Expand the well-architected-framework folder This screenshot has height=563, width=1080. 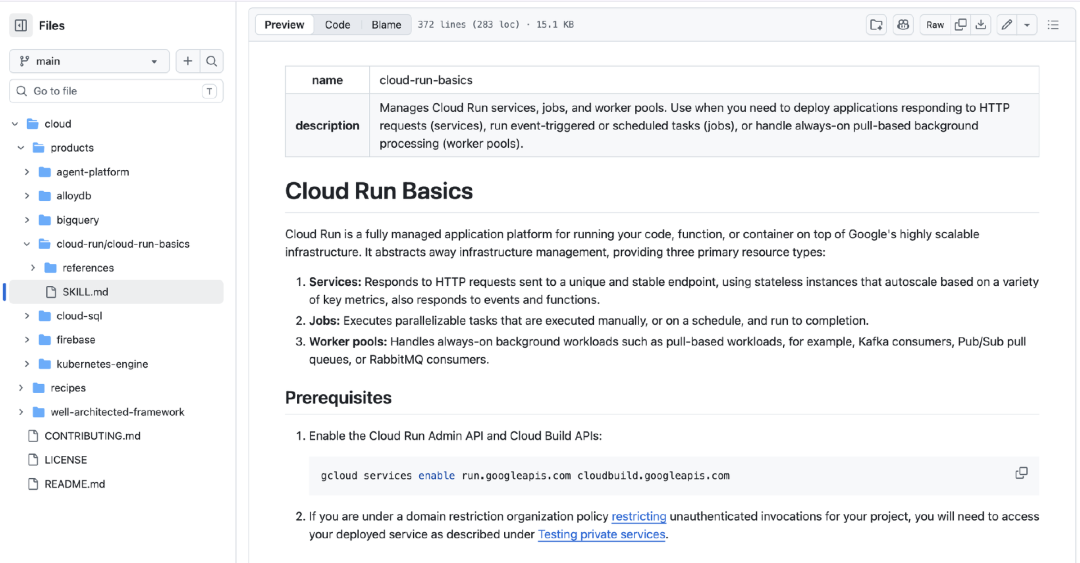[x=21, y=412]
